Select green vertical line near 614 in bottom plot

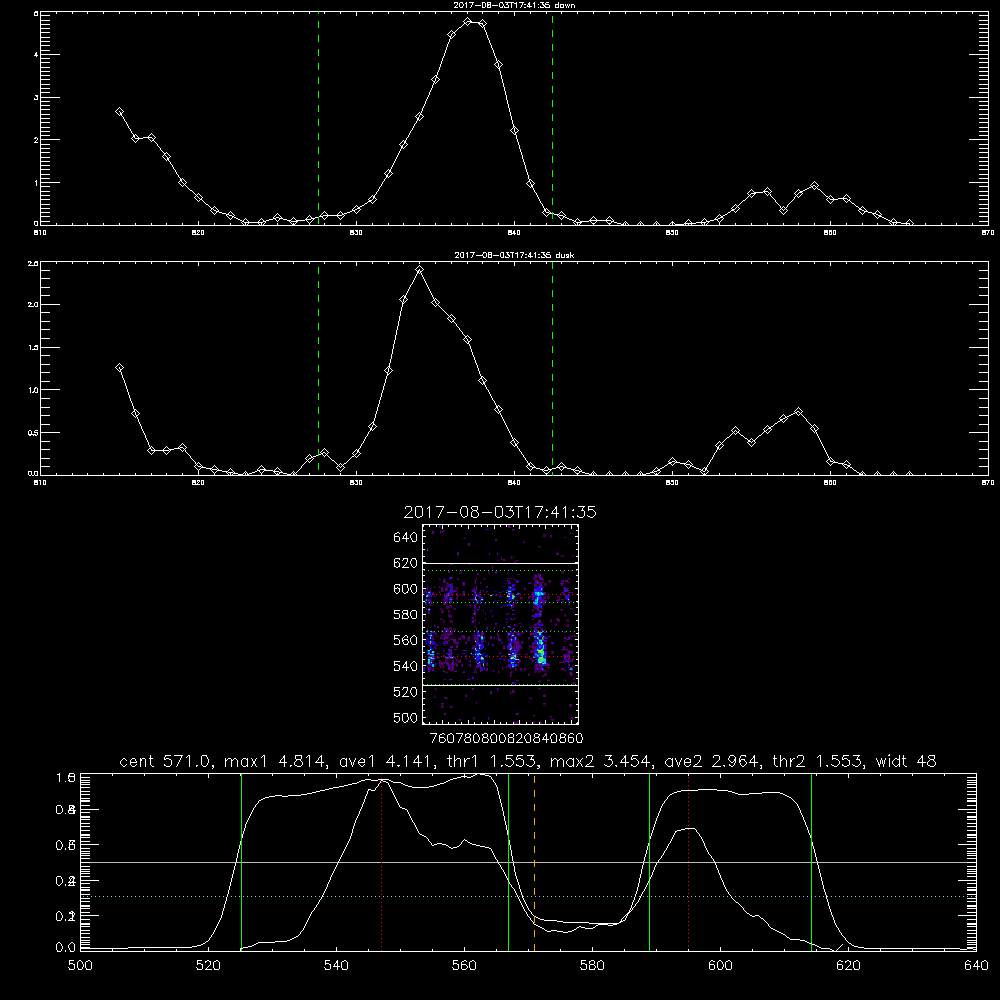click(812, 862)
